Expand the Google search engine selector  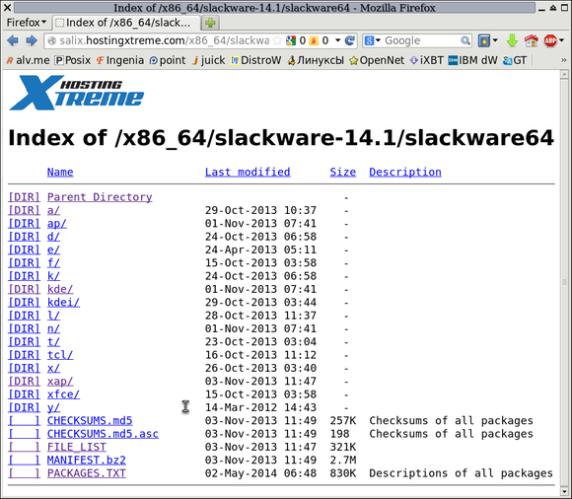coord(372,40)
